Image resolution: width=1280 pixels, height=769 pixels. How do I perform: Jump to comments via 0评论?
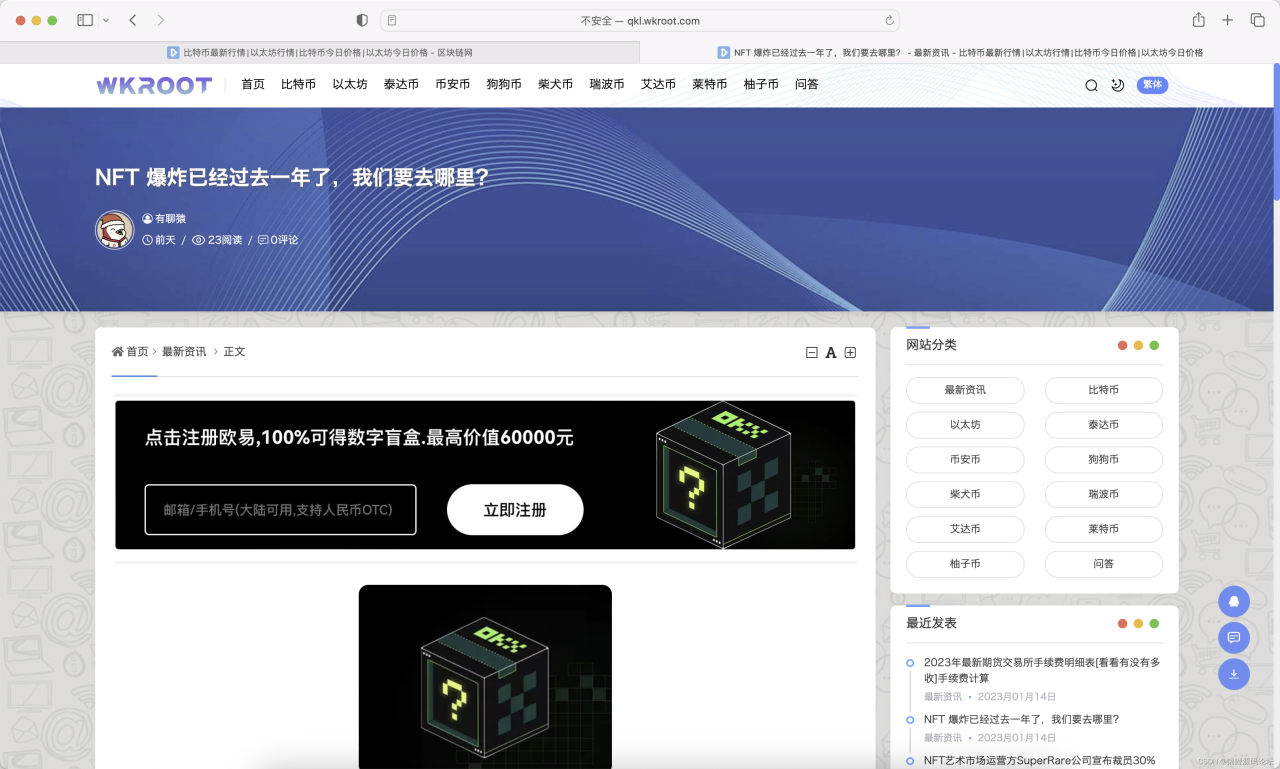click(278, 240)
